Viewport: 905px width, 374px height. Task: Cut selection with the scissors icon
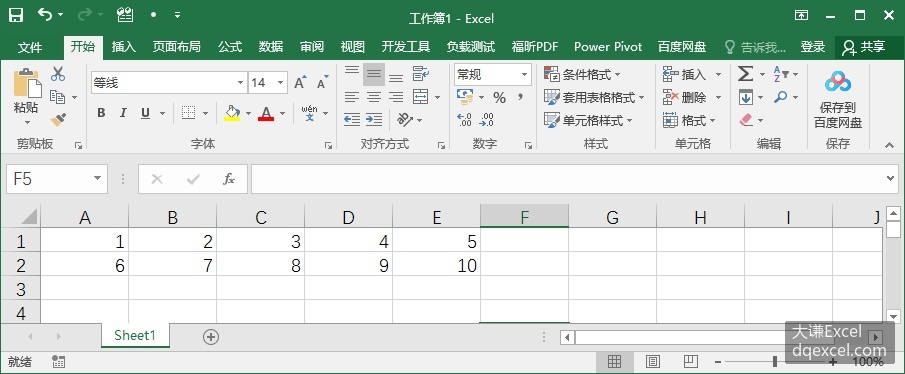click(x=58, y=74)
